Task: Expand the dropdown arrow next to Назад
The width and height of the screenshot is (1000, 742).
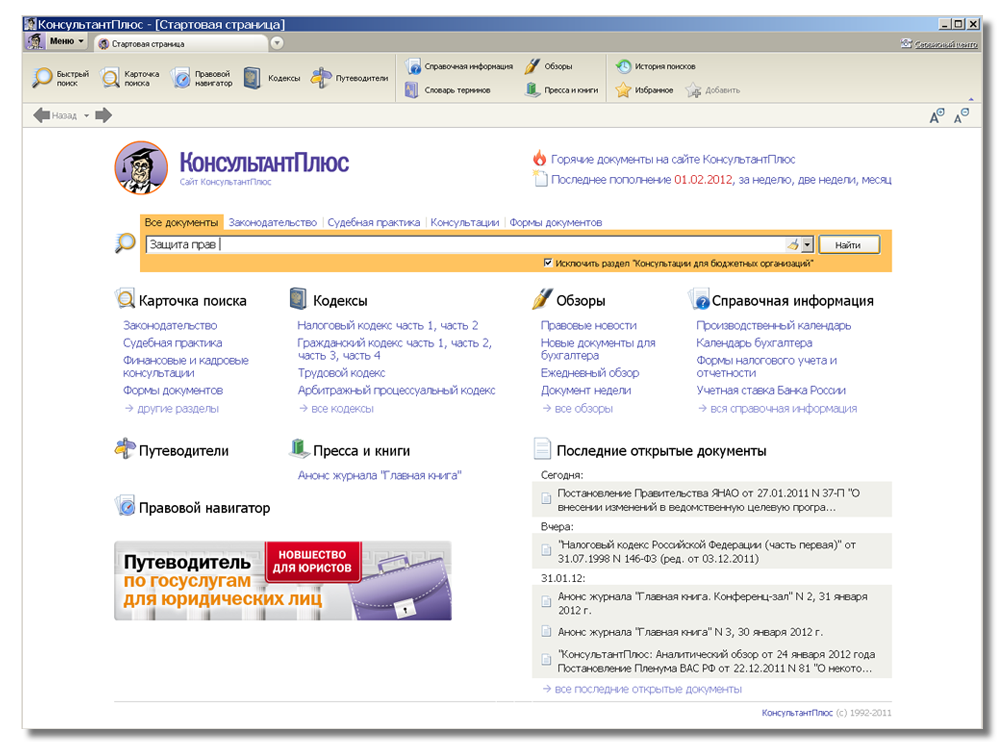Action: pos(86,116)
